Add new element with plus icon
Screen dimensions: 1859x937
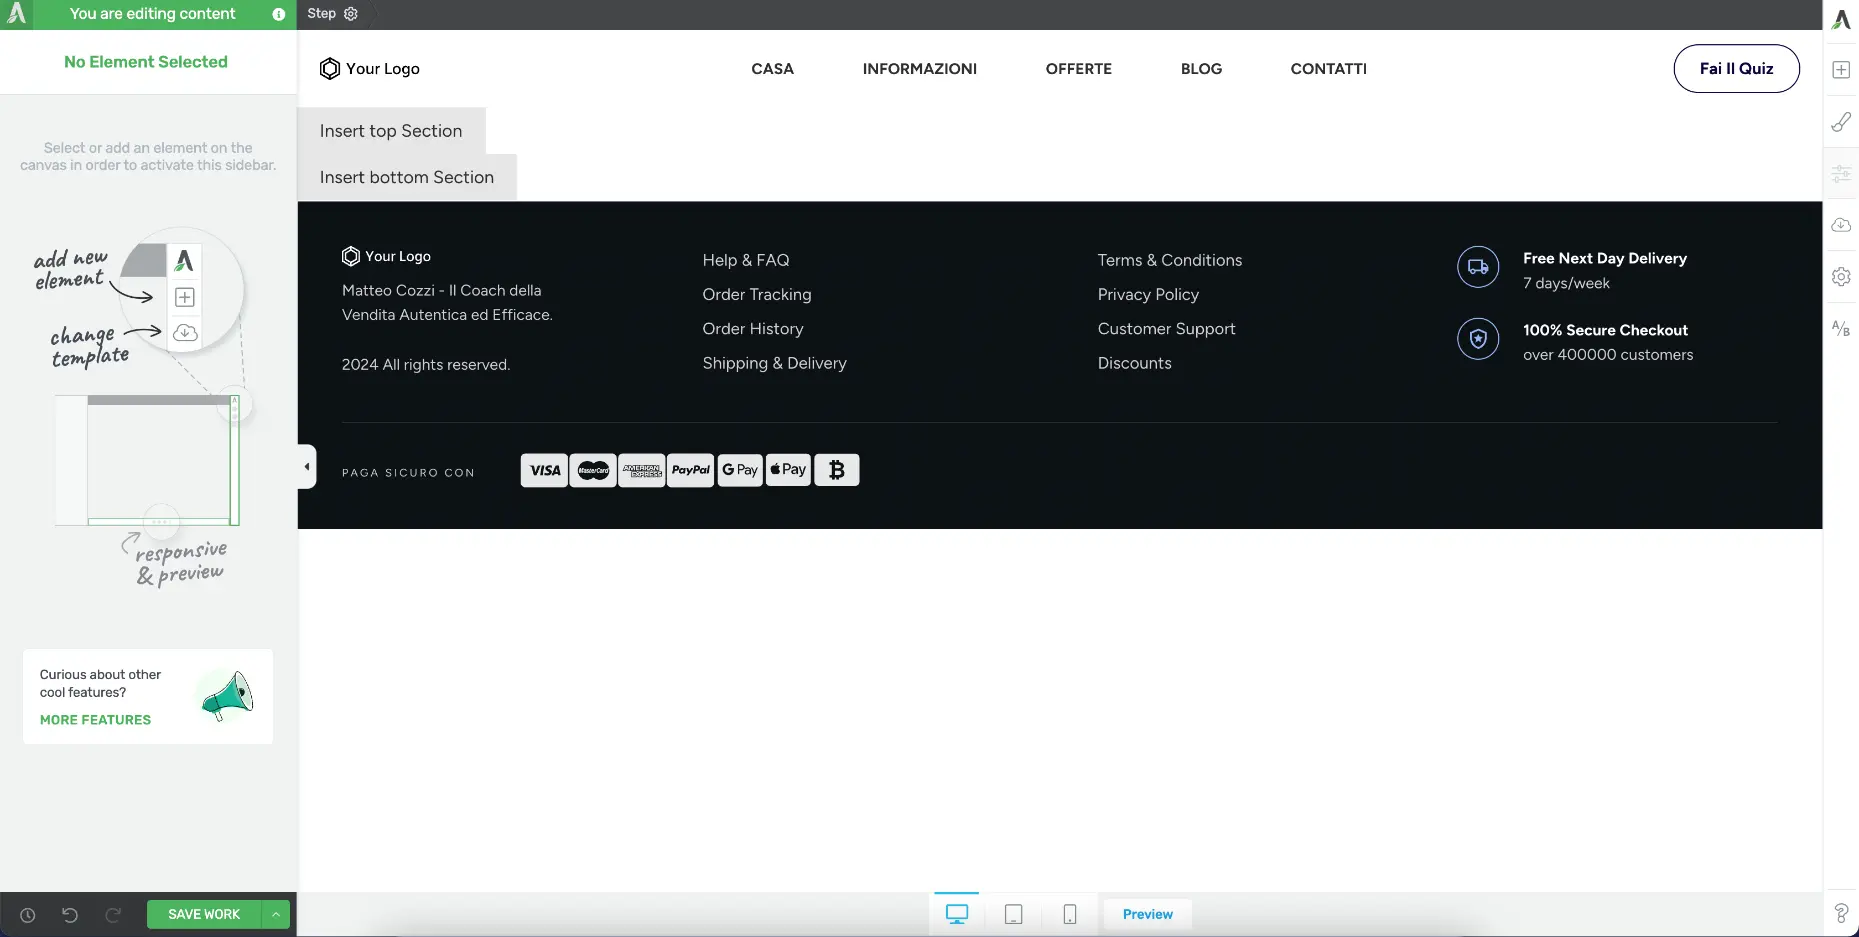click(1841, 70)
